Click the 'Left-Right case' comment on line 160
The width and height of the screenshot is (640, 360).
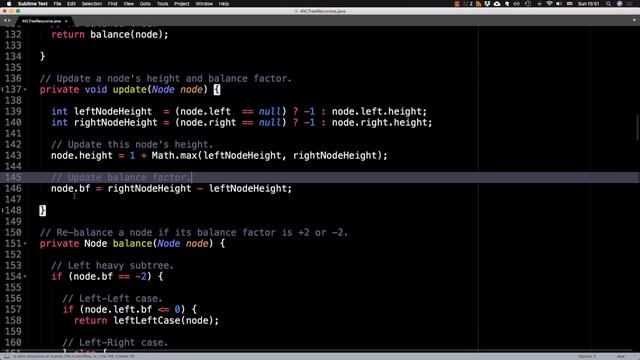tap(115, 342)
